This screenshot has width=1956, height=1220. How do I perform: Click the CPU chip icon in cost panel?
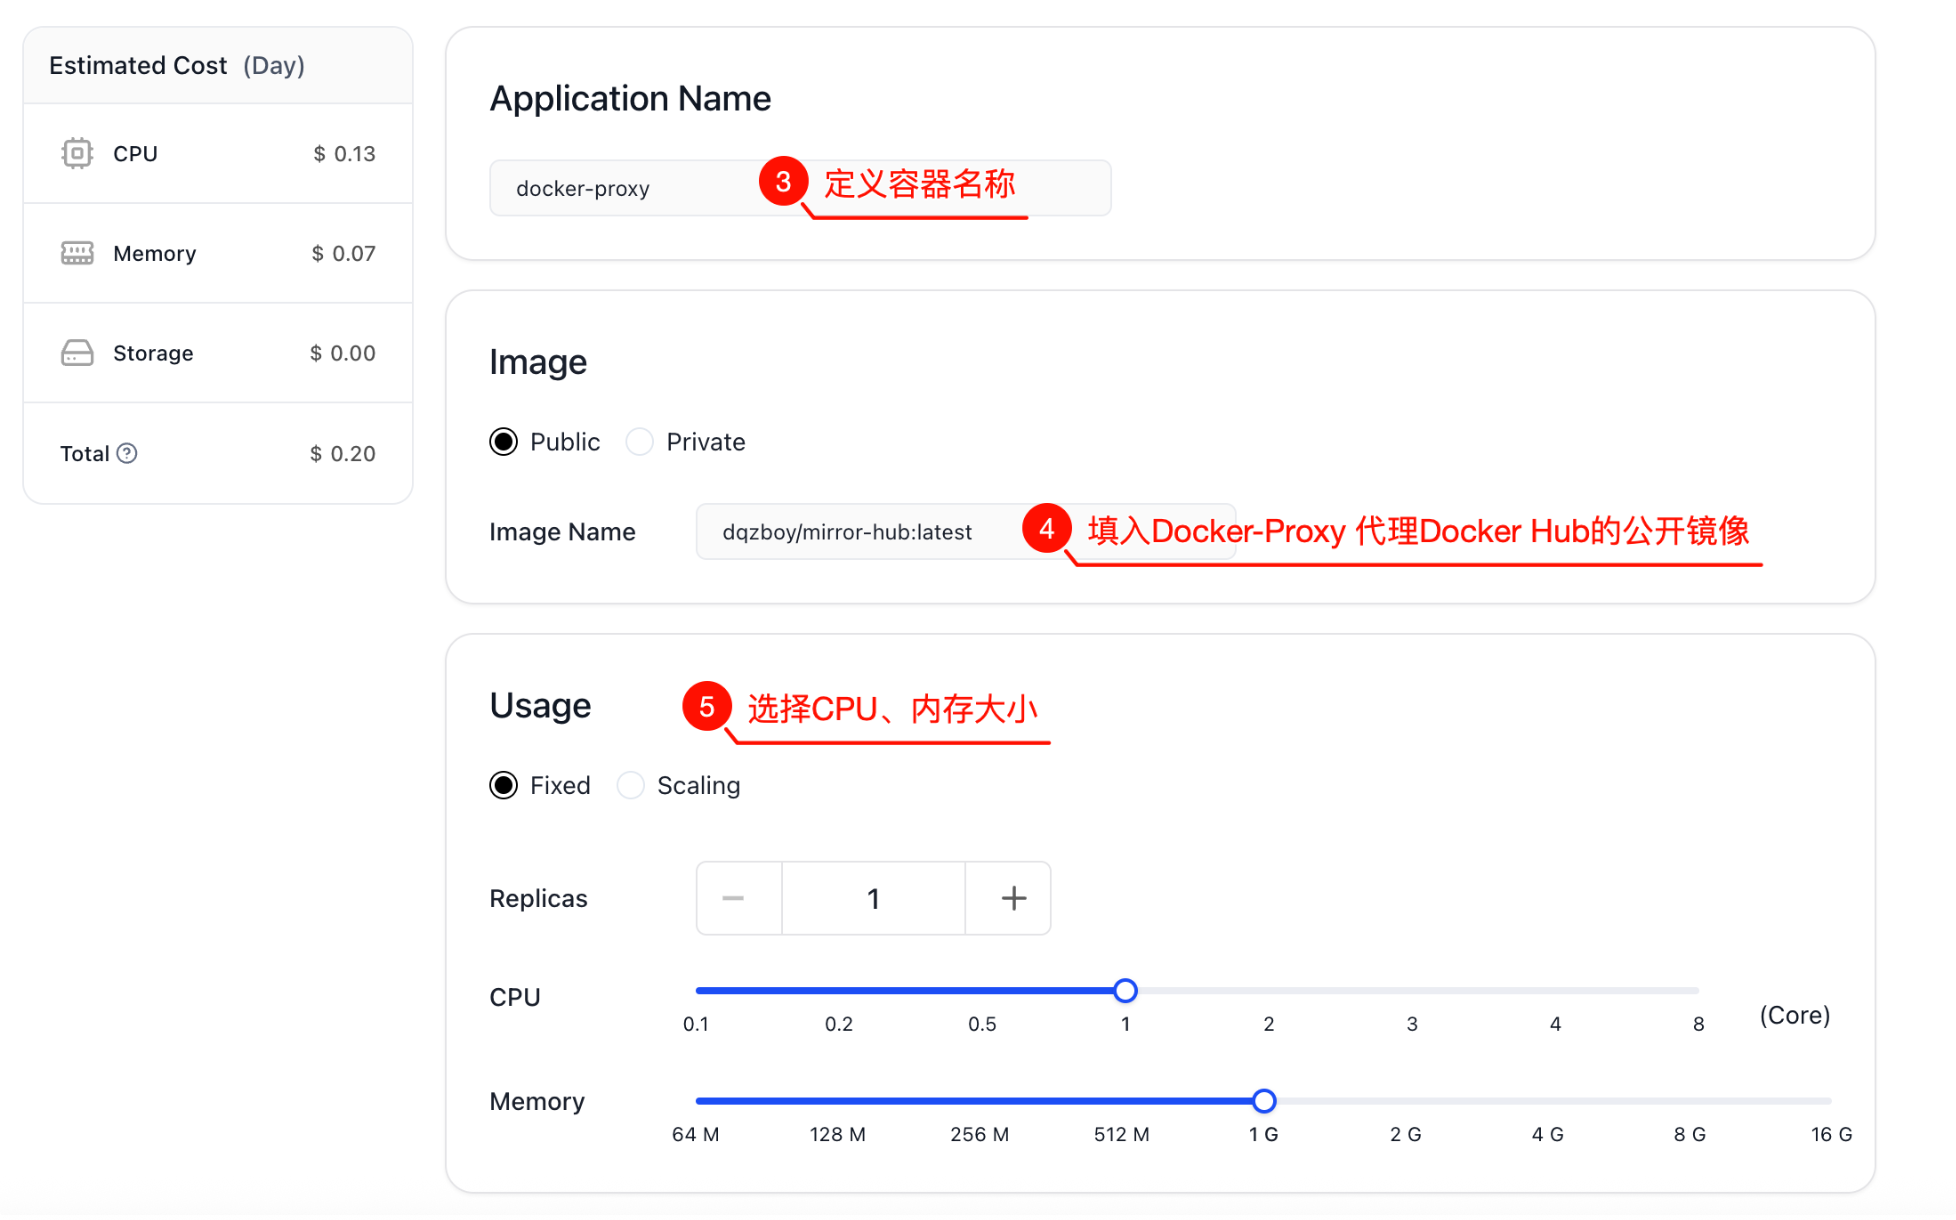[x=77, y=153]
